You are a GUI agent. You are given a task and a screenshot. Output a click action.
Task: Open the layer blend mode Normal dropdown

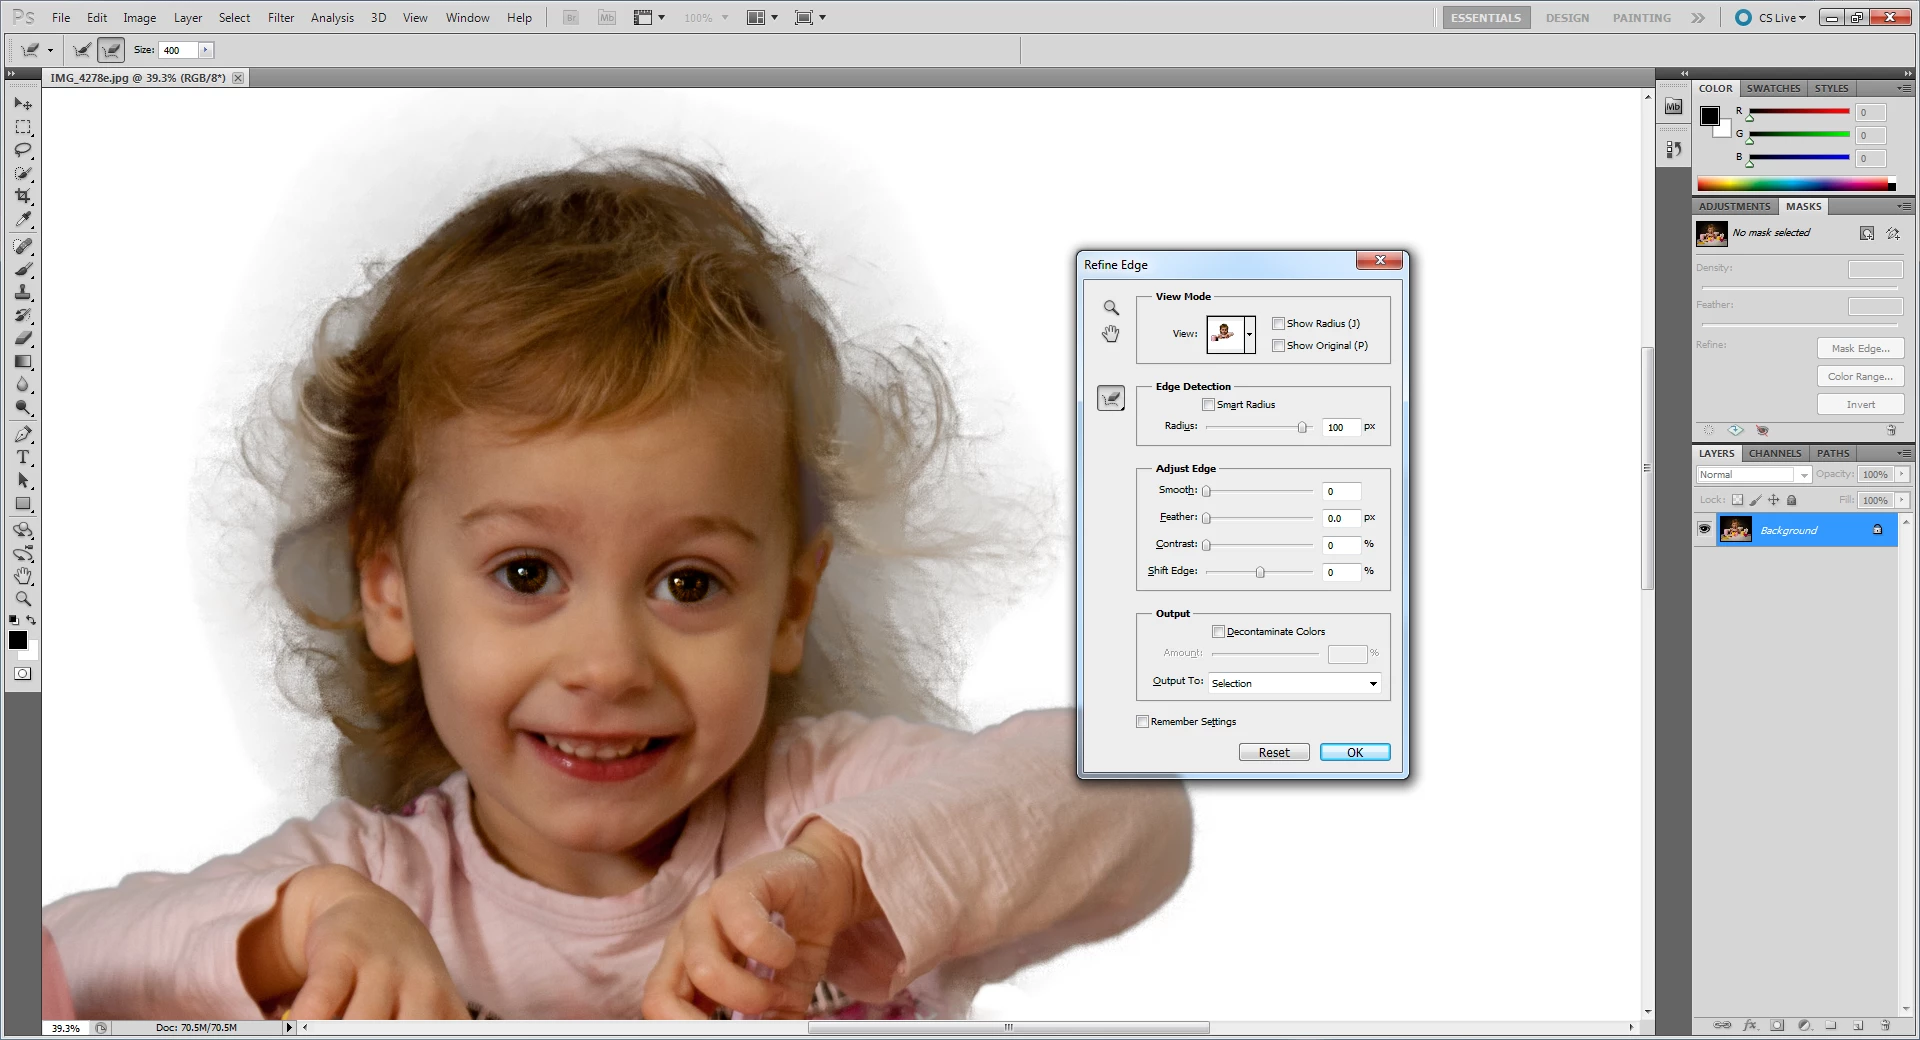[x=1754, y=475]
